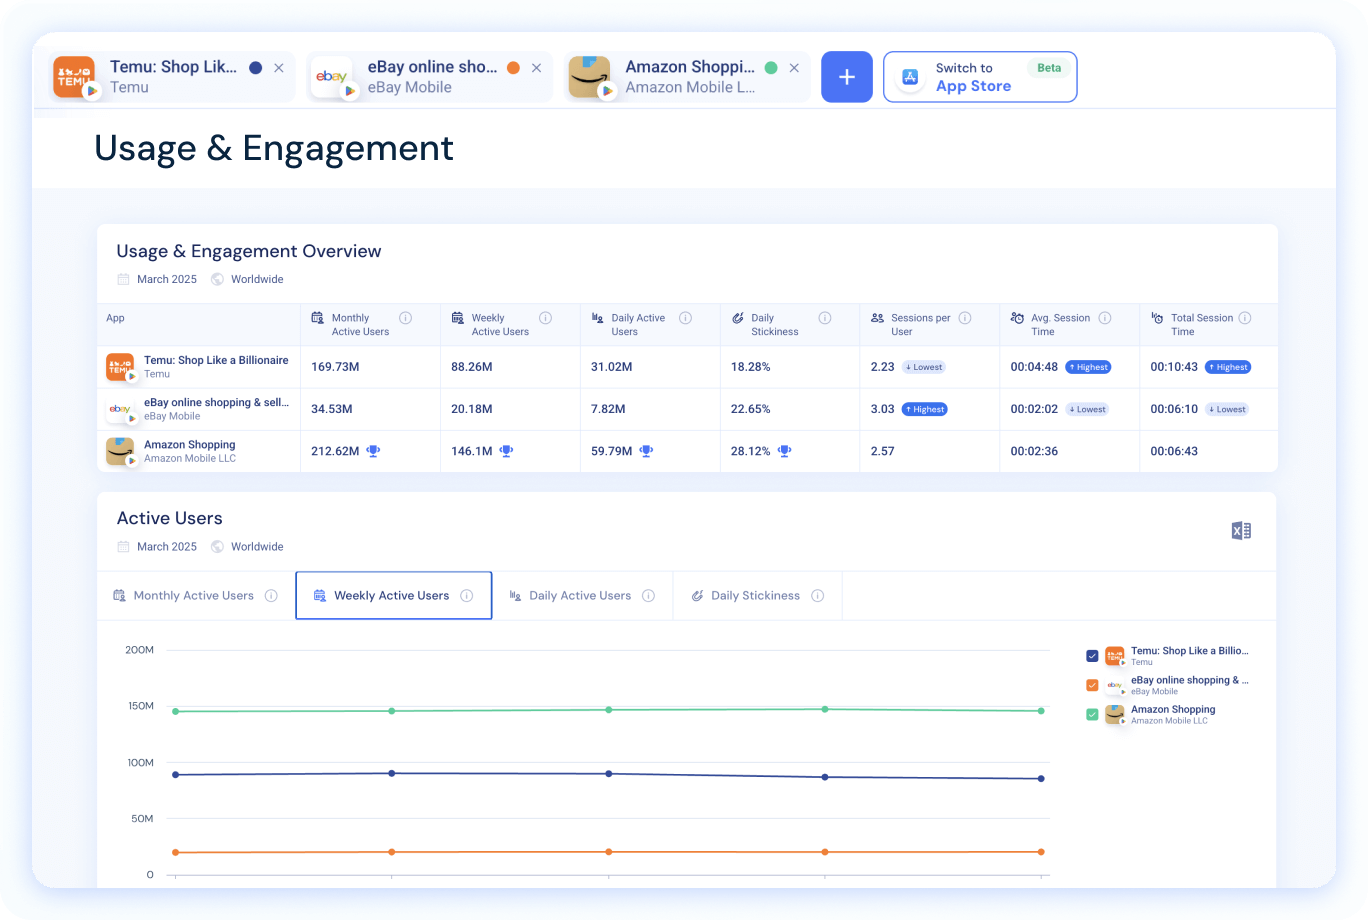This screenshot has height=922, width=1368.
Task: Uncheck the Temu series in the chart legend
Action: click(1092, 656)
